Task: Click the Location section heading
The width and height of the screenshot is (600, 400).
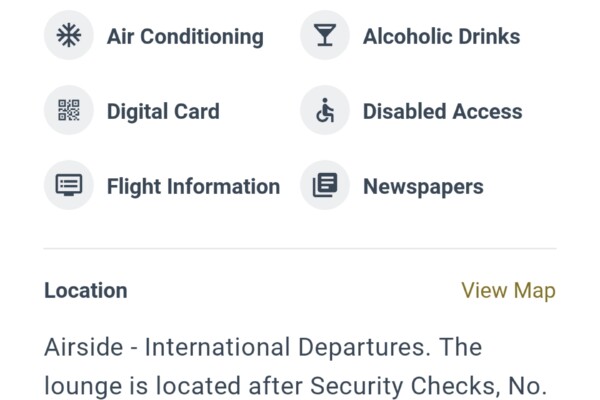Action: click(x=86, y=291)
